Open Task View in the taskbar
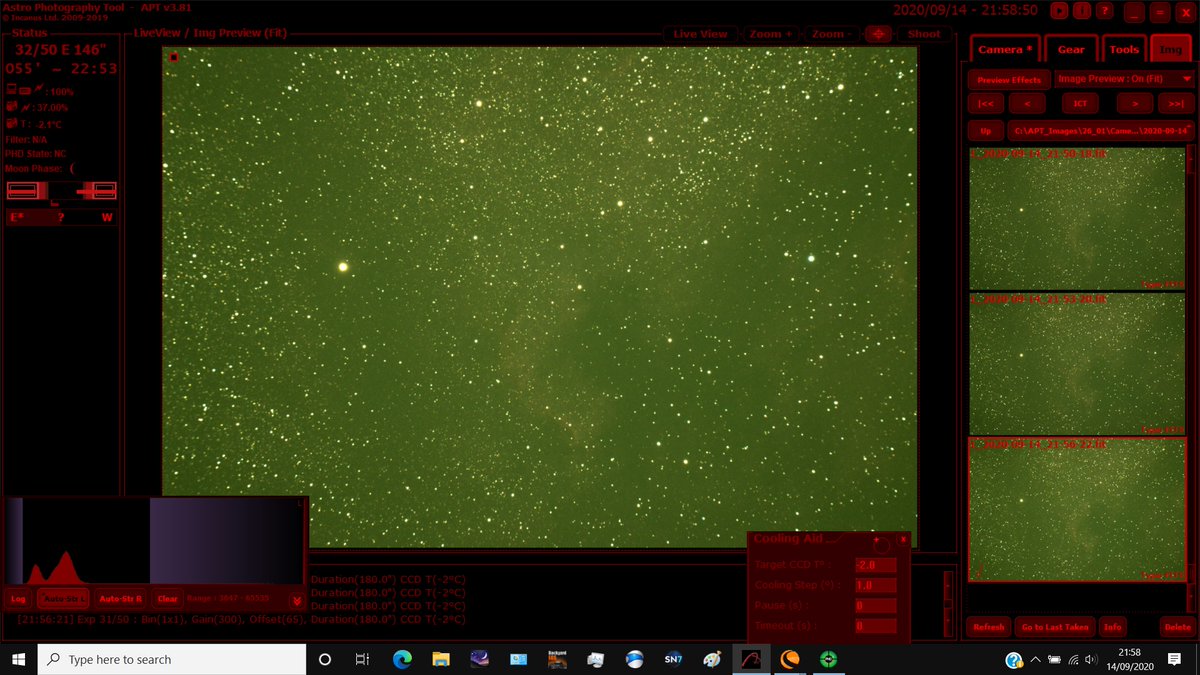The height and width of the screenshot is (675, 1200). click(x=363, y=659)
